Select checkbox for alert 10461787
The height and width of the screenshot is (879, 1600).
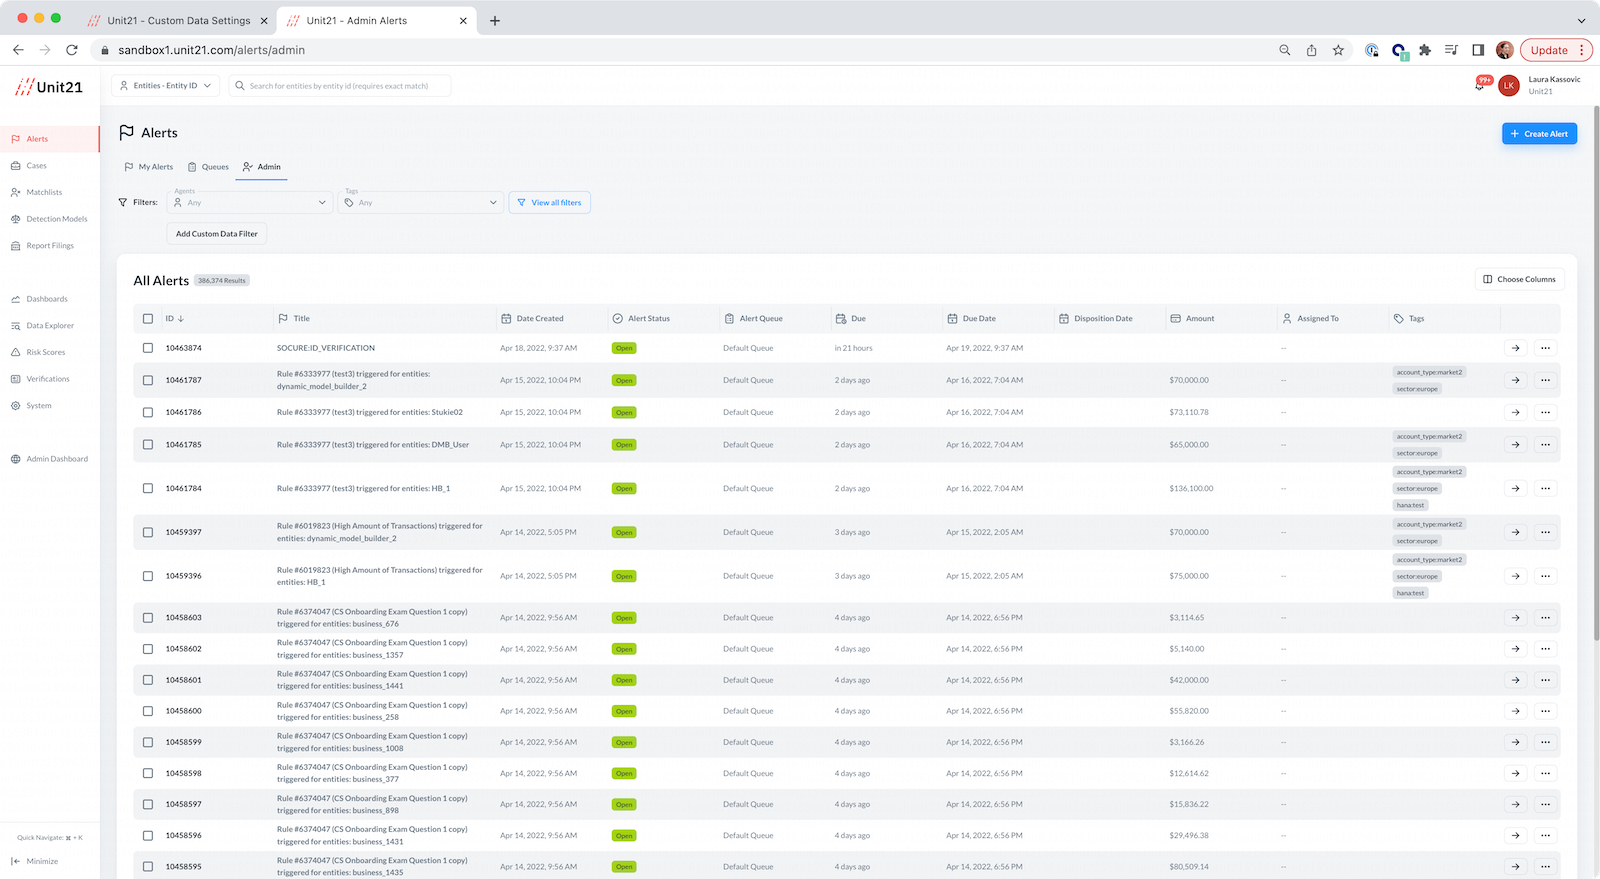(148, 380)
